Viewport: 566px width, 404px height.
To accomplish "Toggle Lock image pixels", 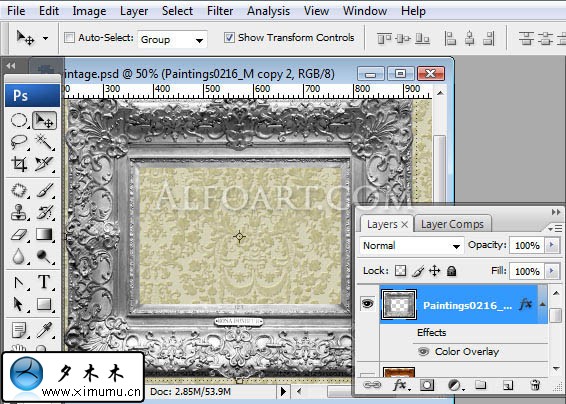I will [x=418, y=271].
